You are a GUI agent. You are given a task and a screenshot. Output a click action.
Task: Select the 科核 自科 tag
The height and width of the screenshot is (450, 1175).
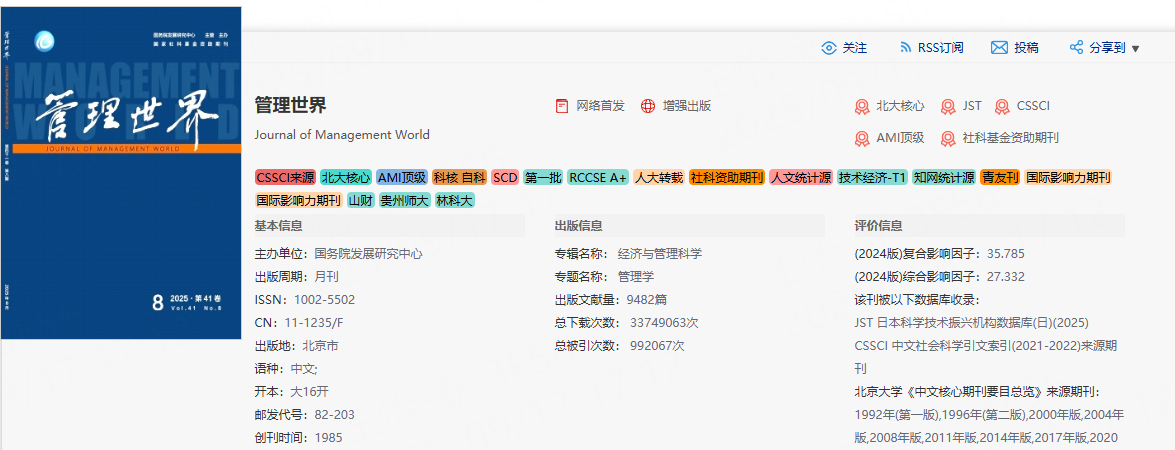(459, 177)
